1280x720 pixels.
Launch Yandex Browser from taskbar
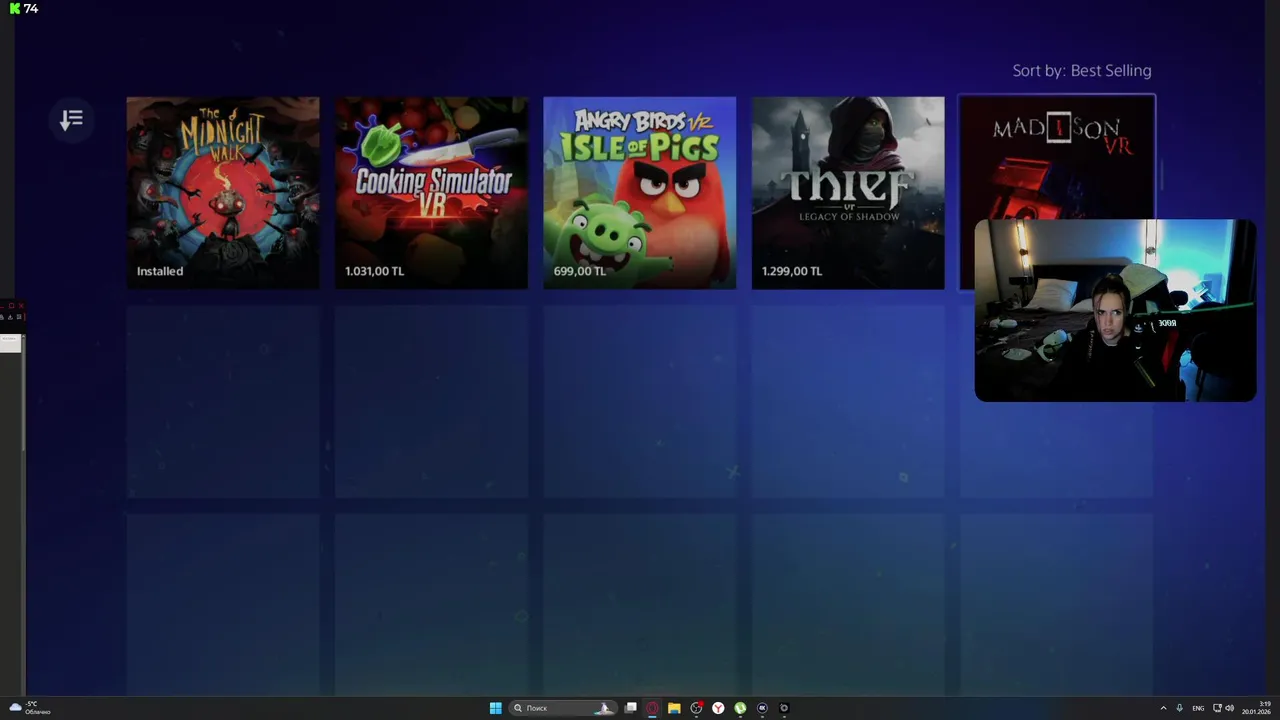click(718, 708)
